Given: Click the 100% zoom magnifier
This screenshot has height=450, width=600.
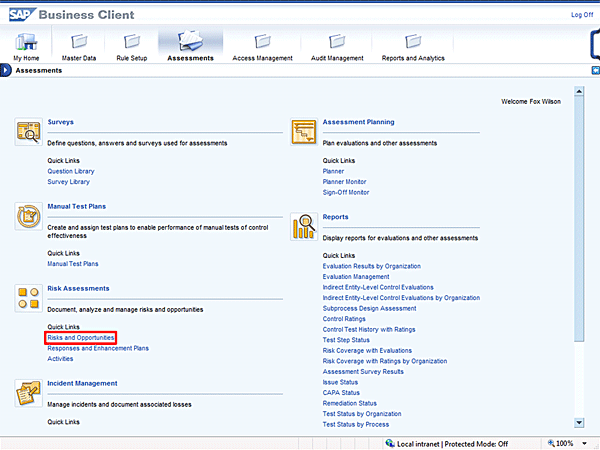Looking at the screenshot, I should (x=551, y=443).
